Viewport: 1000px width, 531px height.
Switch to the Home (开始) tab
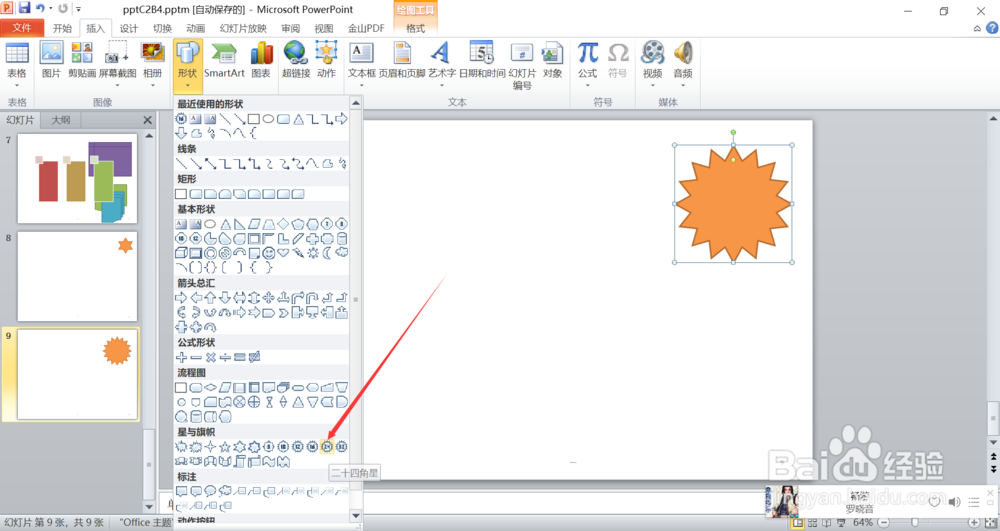click(62, 28)
